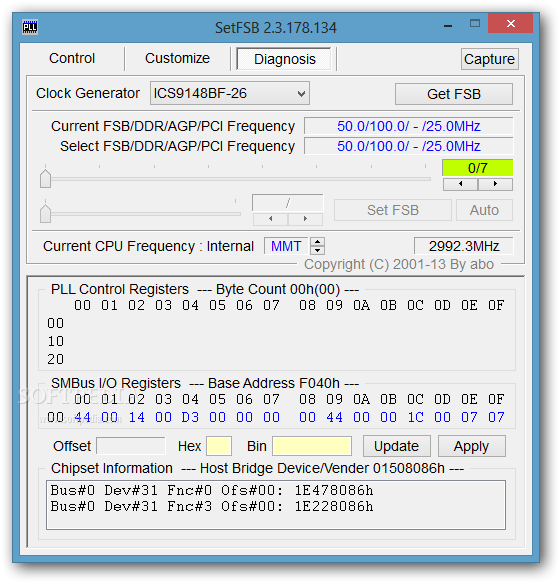Click right arrow under 0/7 indicator
Viewport: 560px width, 583px height.
coord(495,184)
